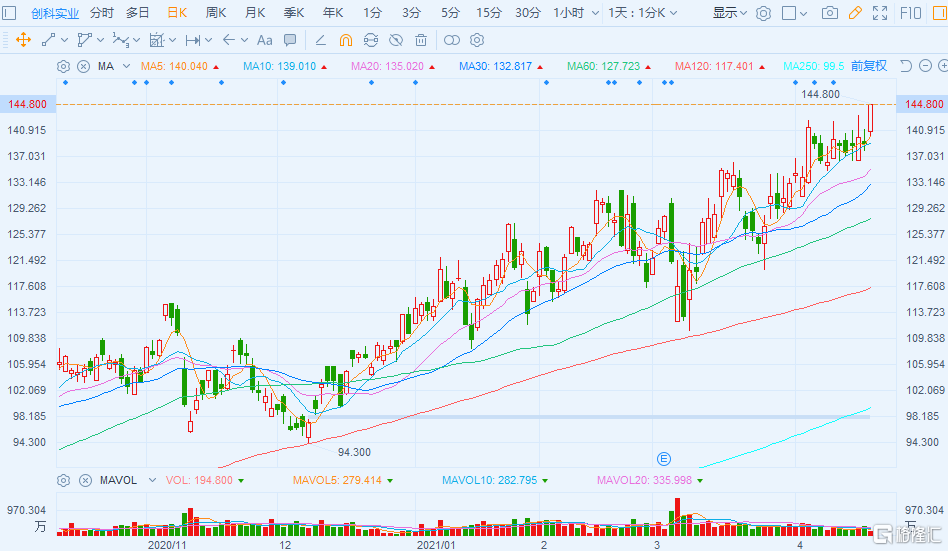
Task: Toggle magnet snap mode for drawings
Action: (345, 40)
